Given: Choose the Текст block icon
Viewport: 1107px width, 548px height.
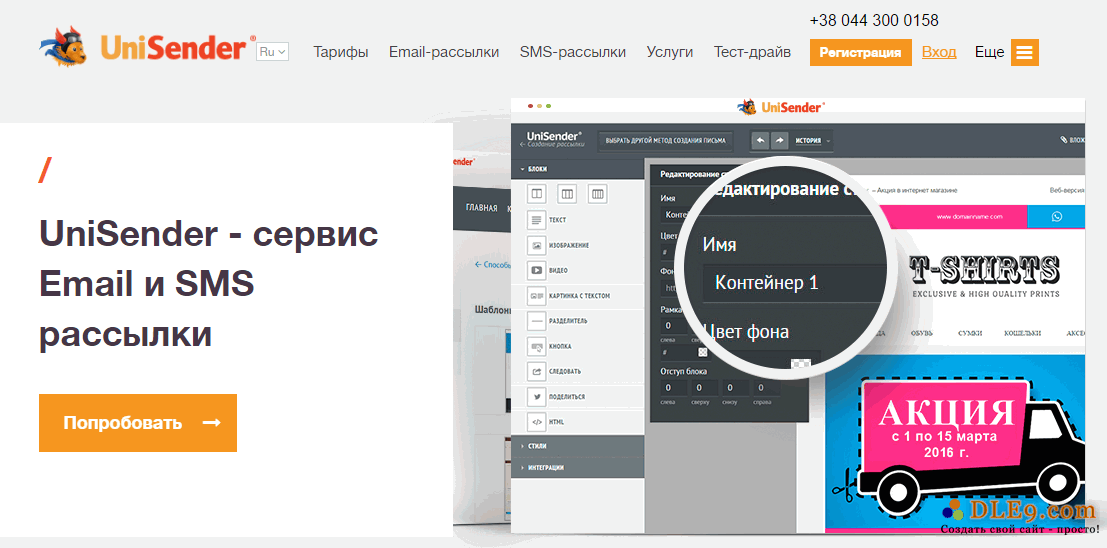Looking at the screenshot, I should (537, 220).
